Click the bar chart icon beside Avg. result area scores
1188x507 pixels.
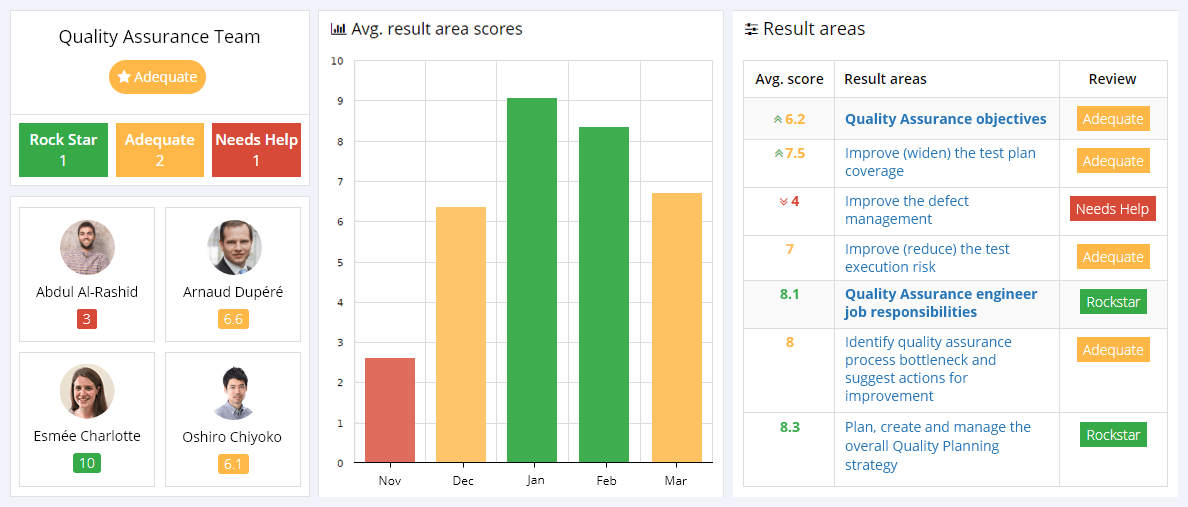click(338, 29)
